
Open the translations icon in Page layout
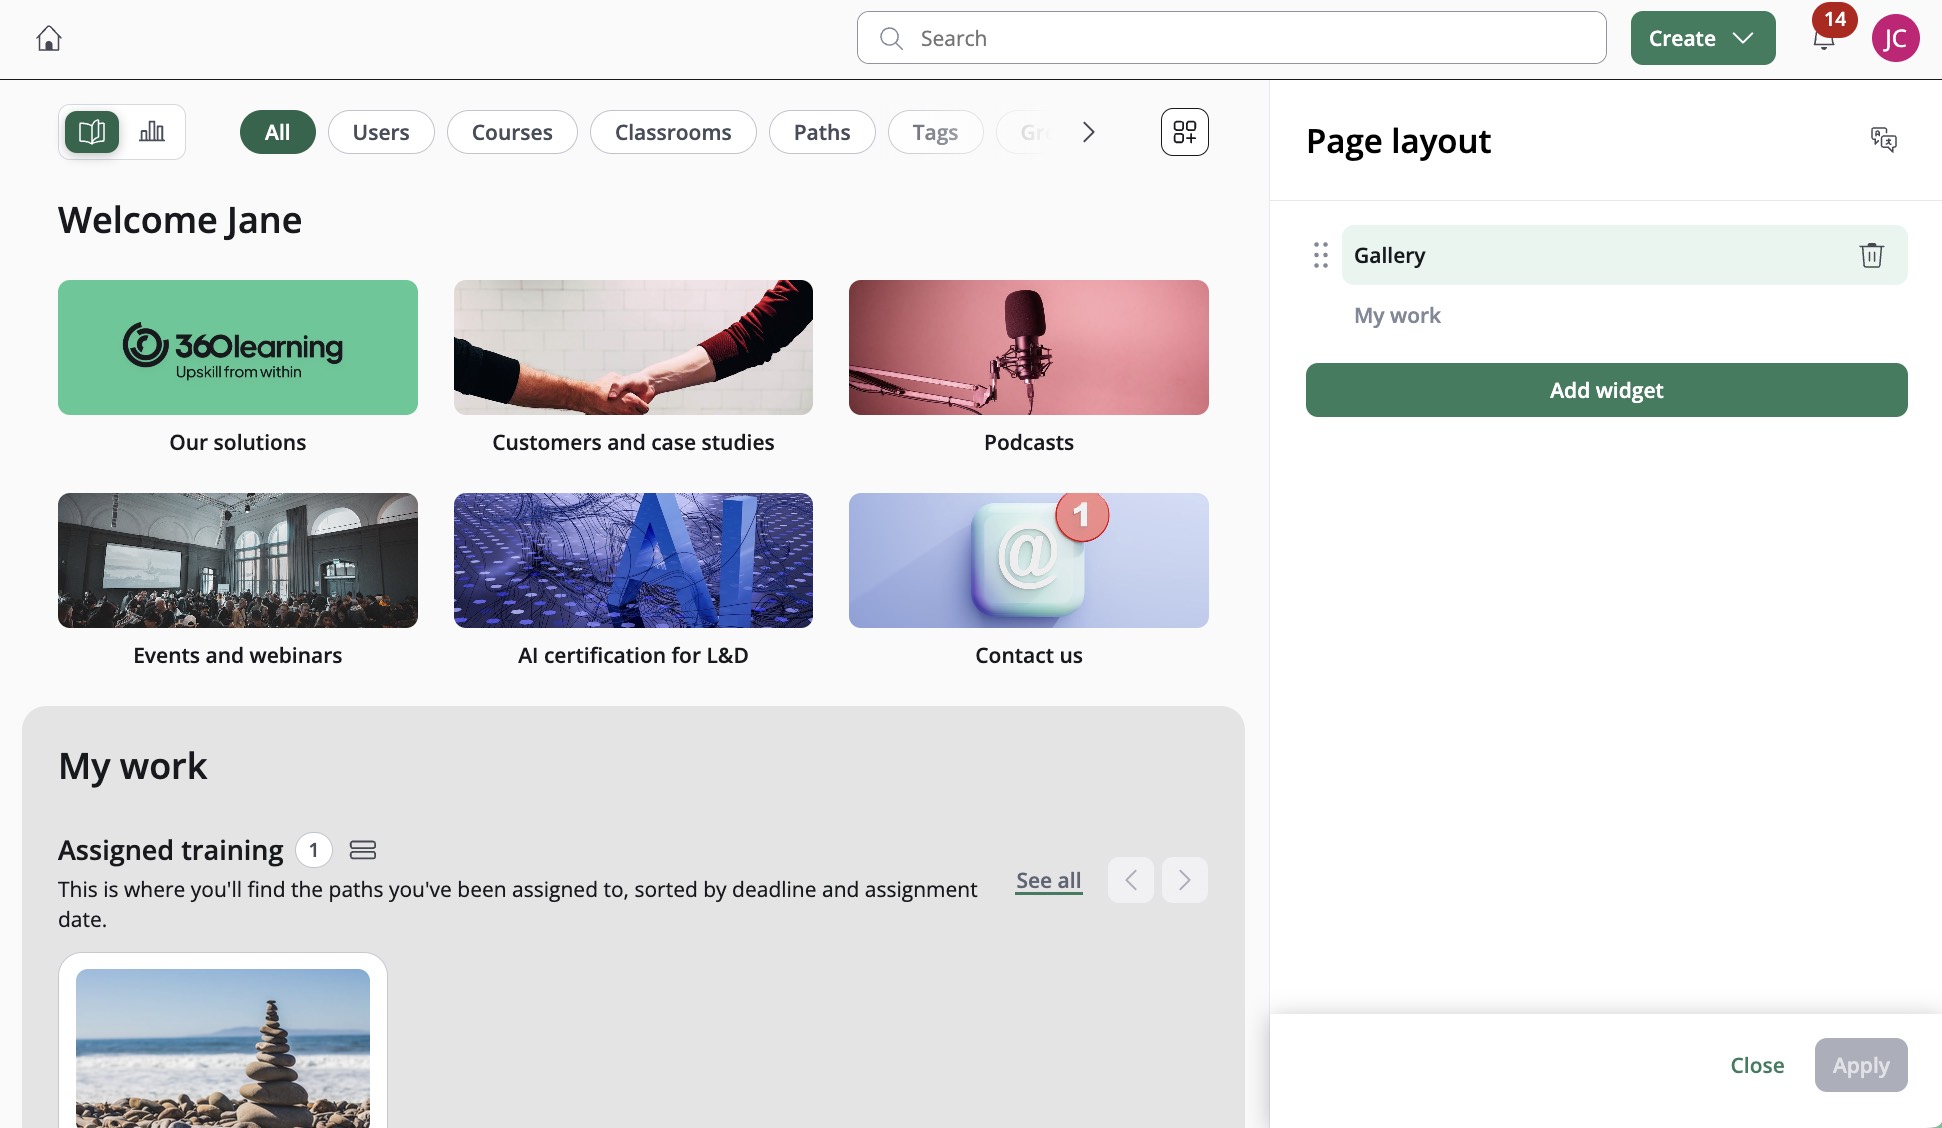click(1884, 140)
